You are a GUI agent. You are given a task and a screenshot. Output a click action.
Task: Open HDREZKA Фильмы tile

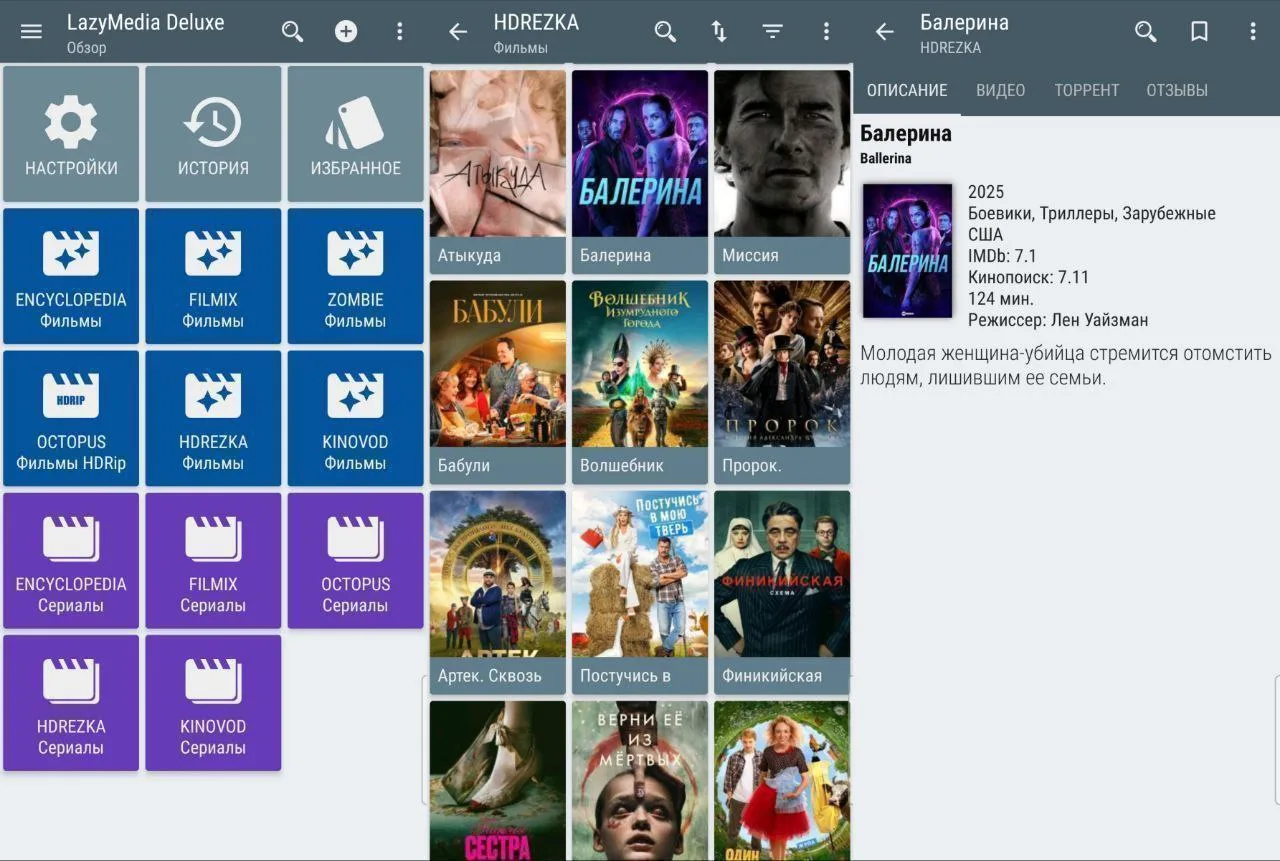(213, 418)
